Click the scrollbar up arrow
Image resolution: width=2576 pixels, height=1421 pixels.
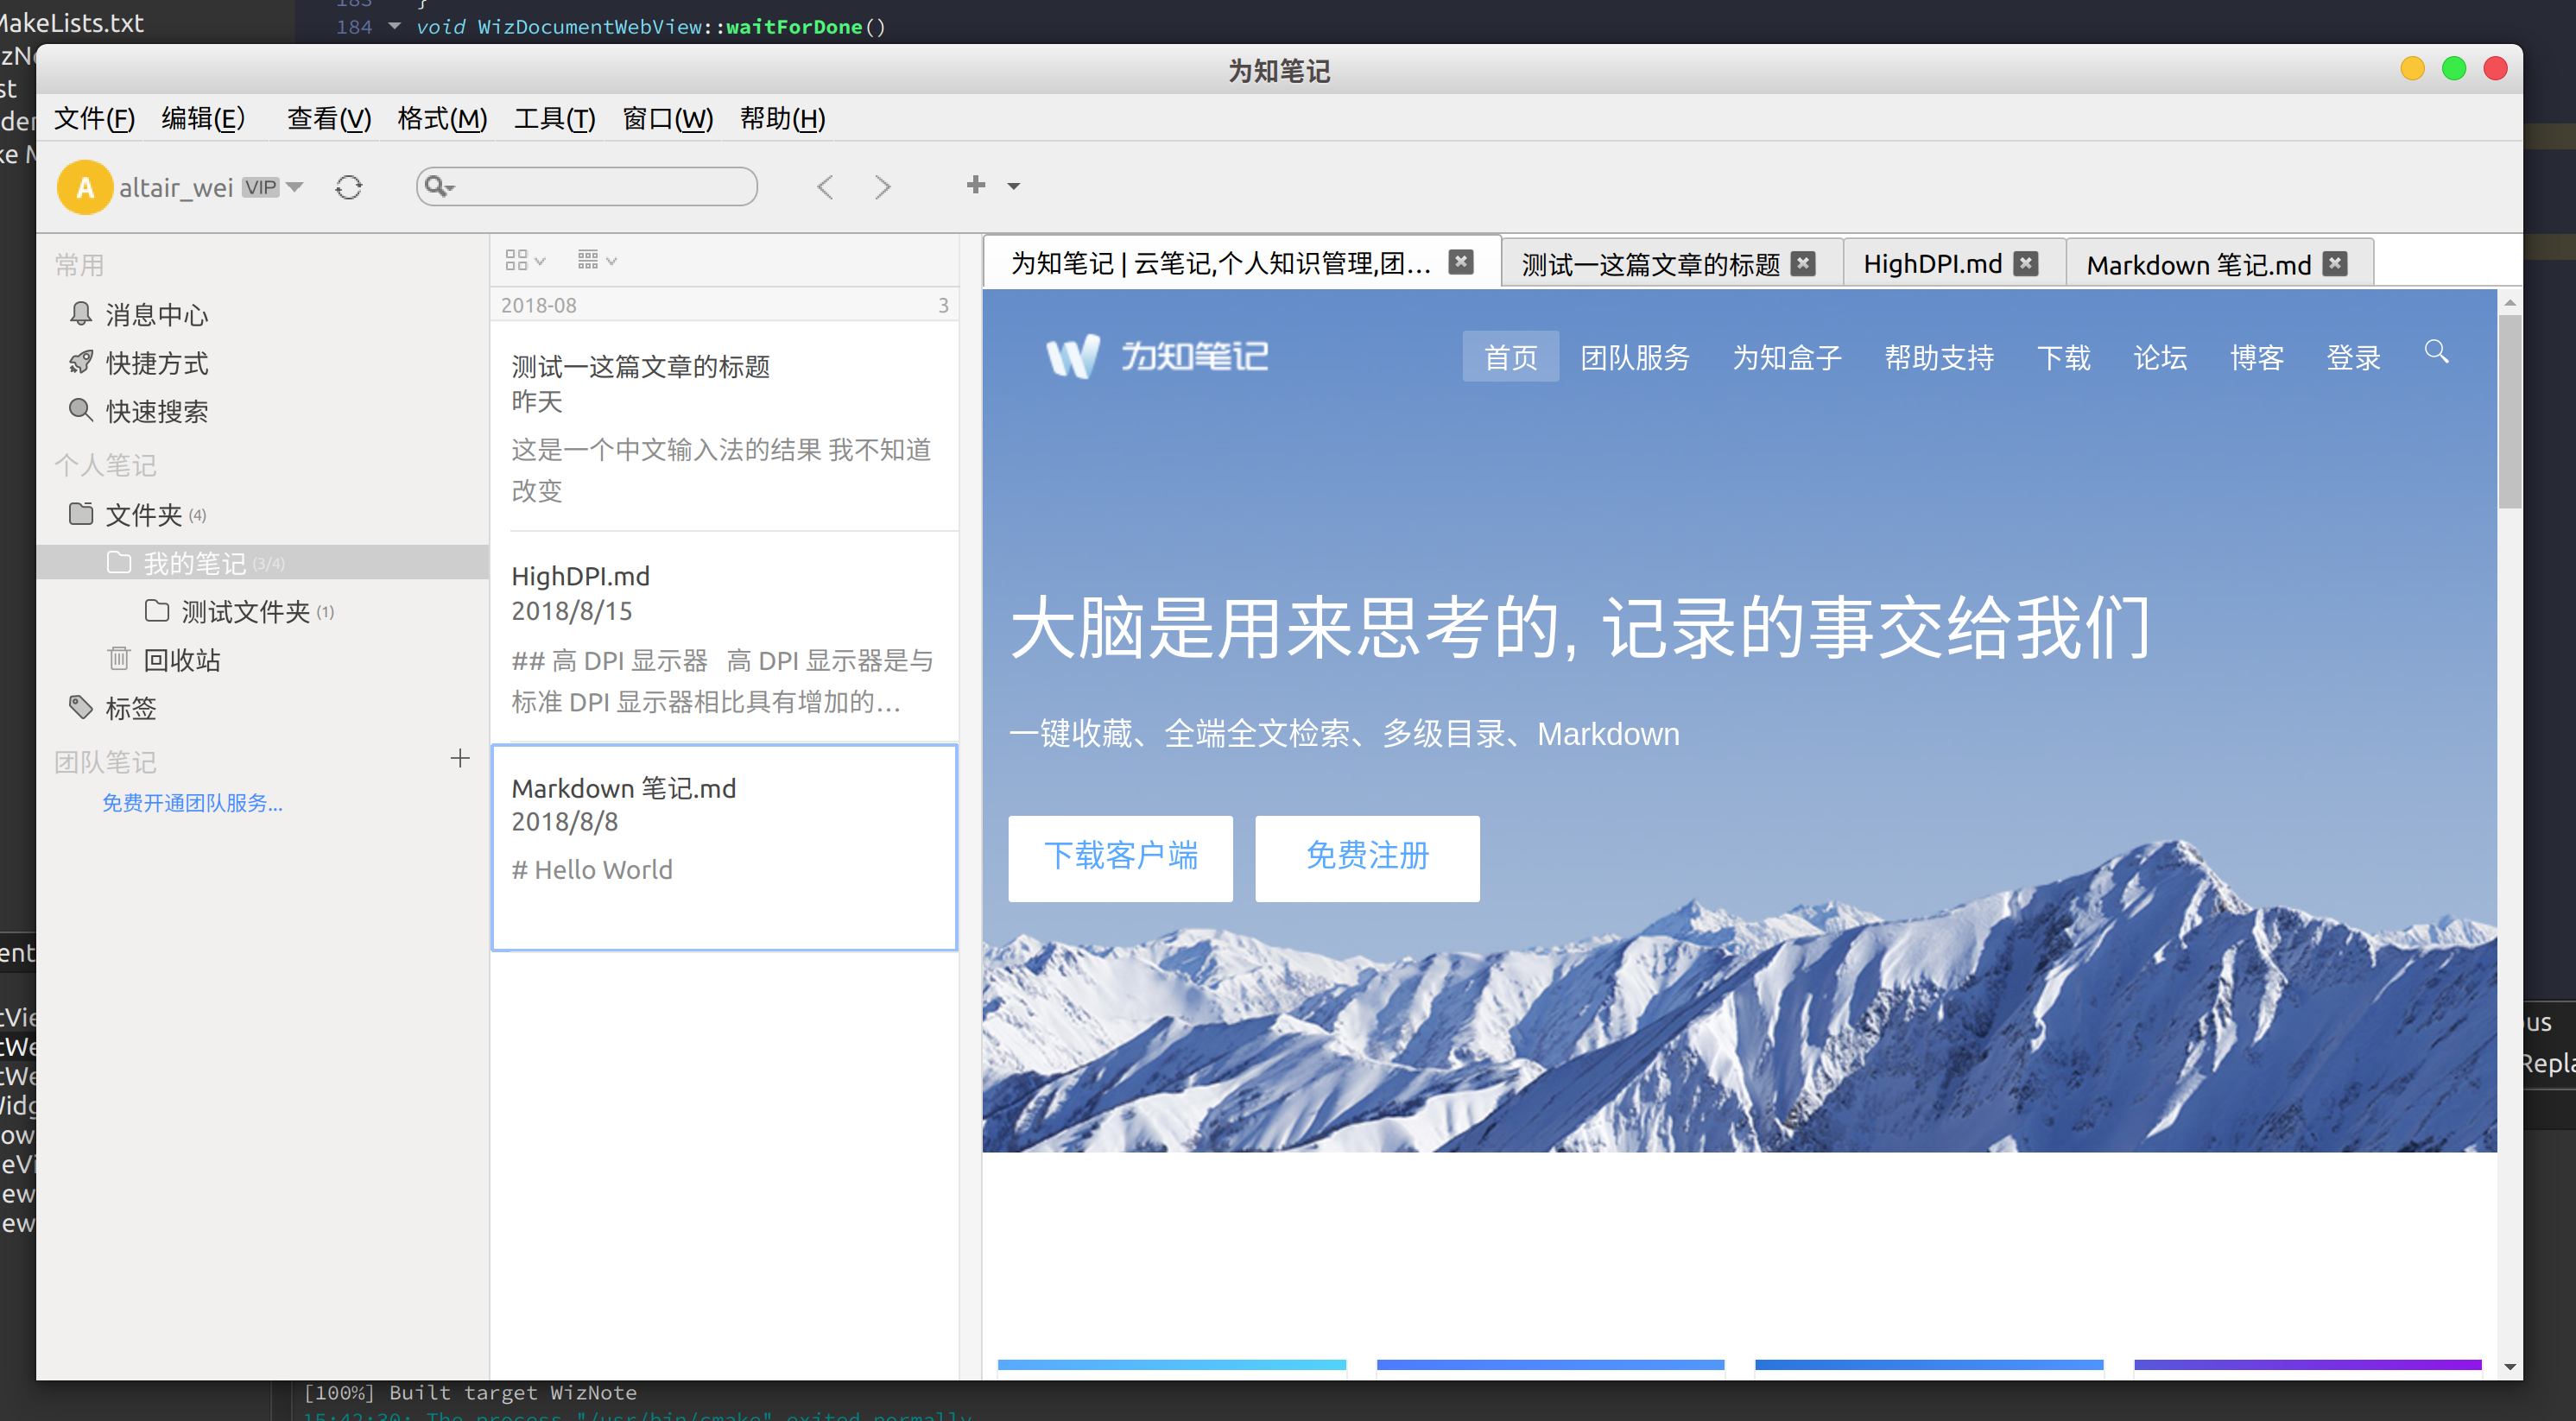click(x=2509, y=302)
